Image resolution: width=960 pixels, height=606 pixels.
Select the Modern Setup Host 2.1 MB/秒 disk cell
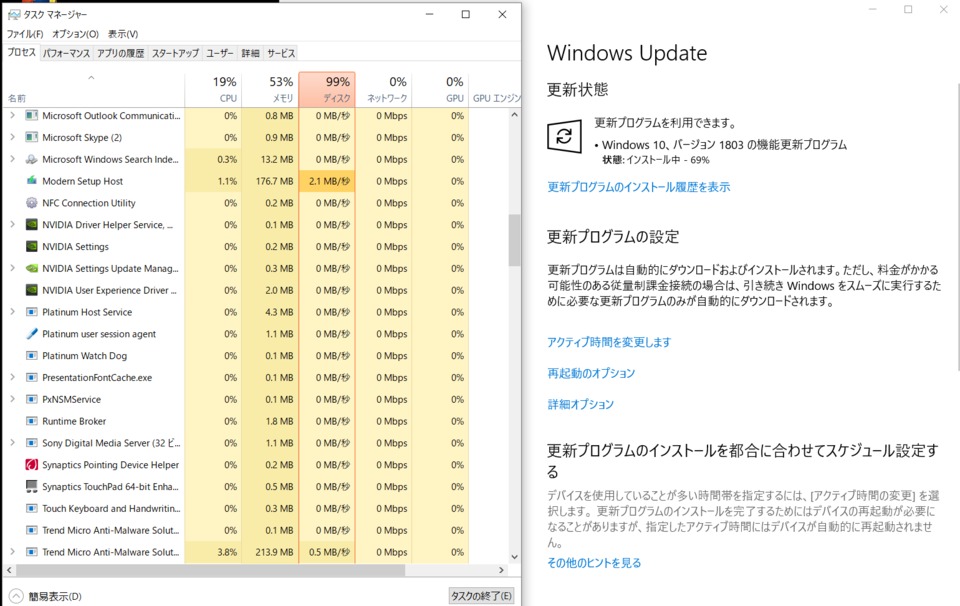coord(327,181)
